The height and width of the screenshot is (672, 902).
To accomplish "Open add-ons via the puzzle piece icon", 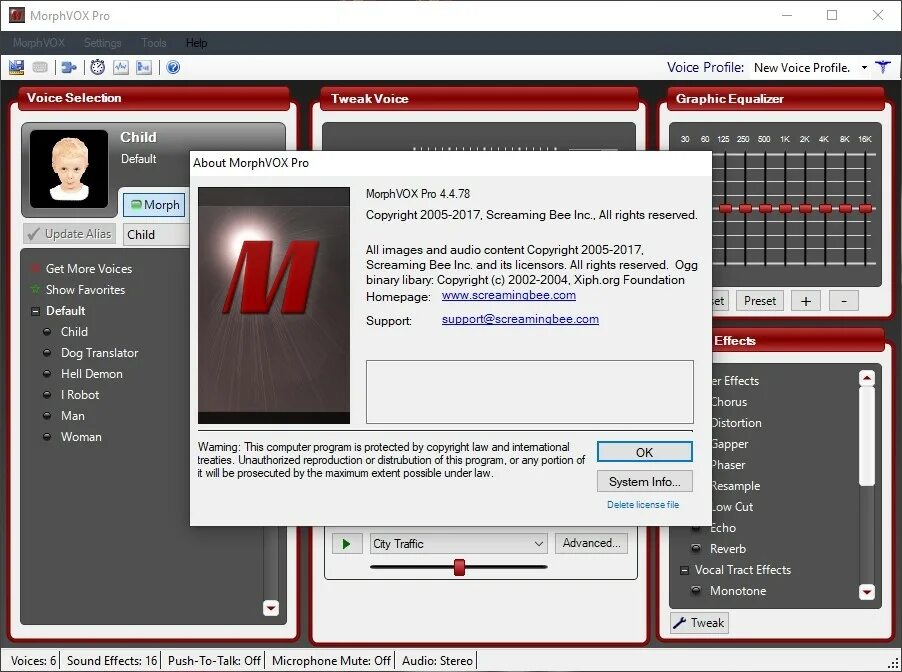I will tap(69, 67).
